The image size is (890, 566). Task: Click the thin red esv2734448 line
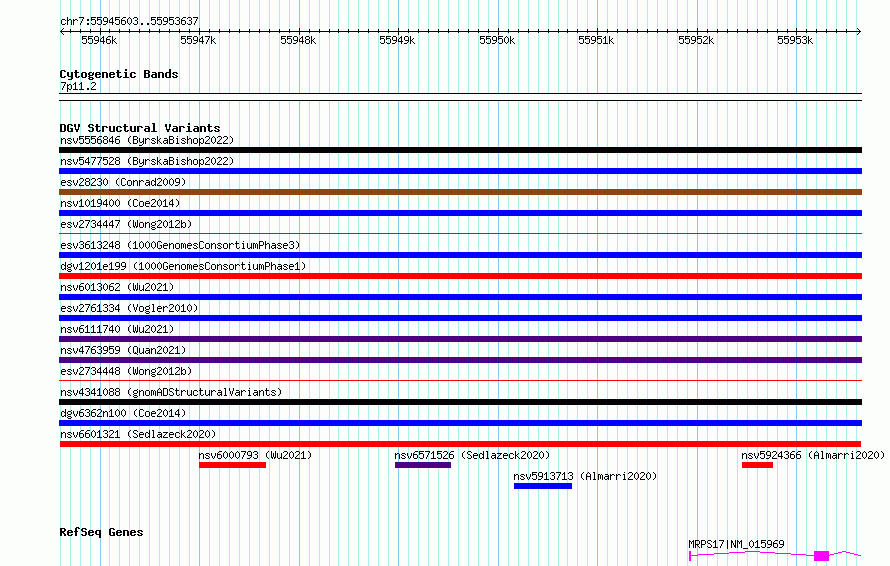(460, 380)
